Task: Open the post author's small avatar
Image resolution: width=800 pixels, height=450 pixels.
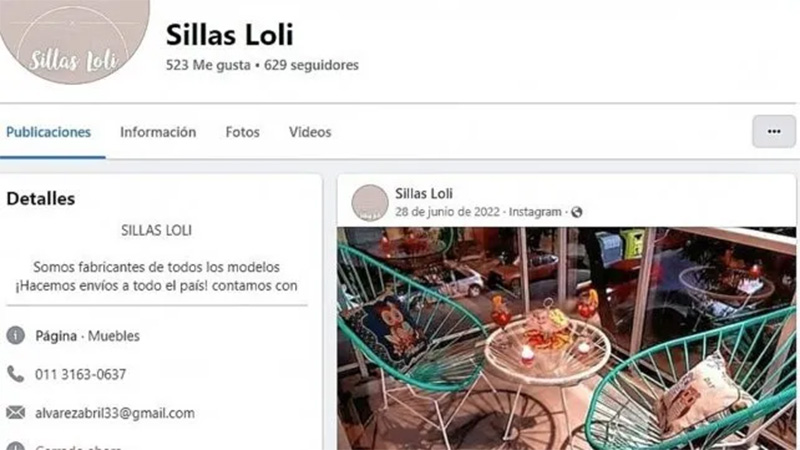Action: (x=370, y=203)
